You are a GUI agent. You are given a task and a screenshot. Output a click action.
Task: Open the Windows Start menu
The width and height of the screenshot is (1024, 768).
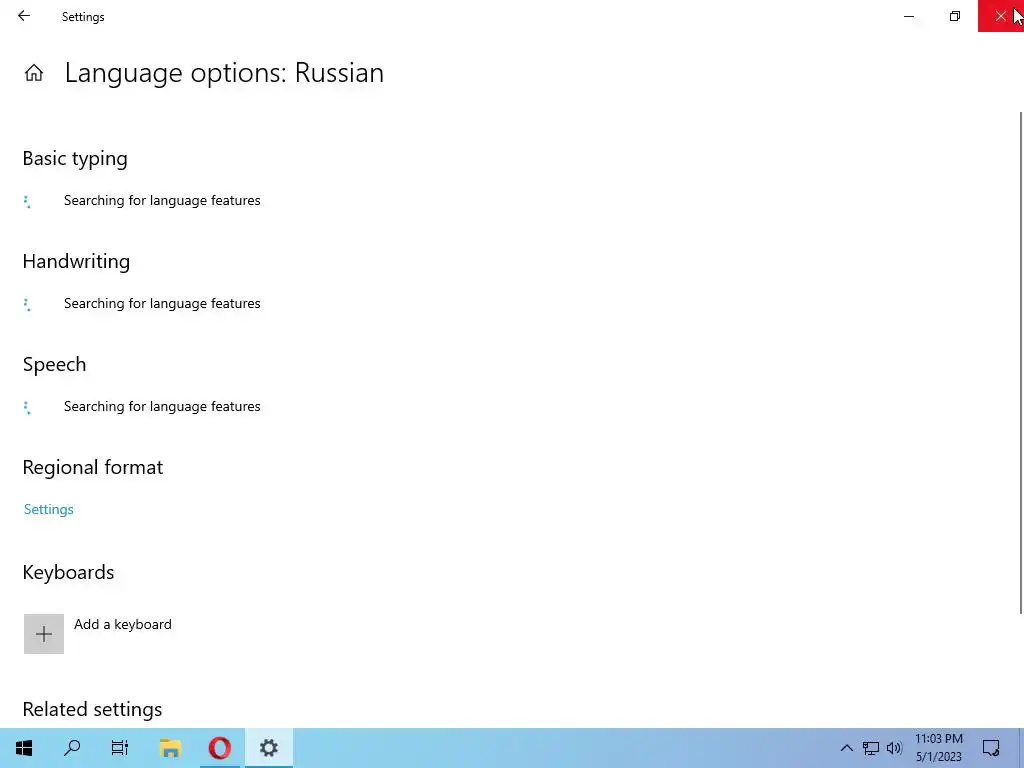pyautogui.click(x=24, y=748)
